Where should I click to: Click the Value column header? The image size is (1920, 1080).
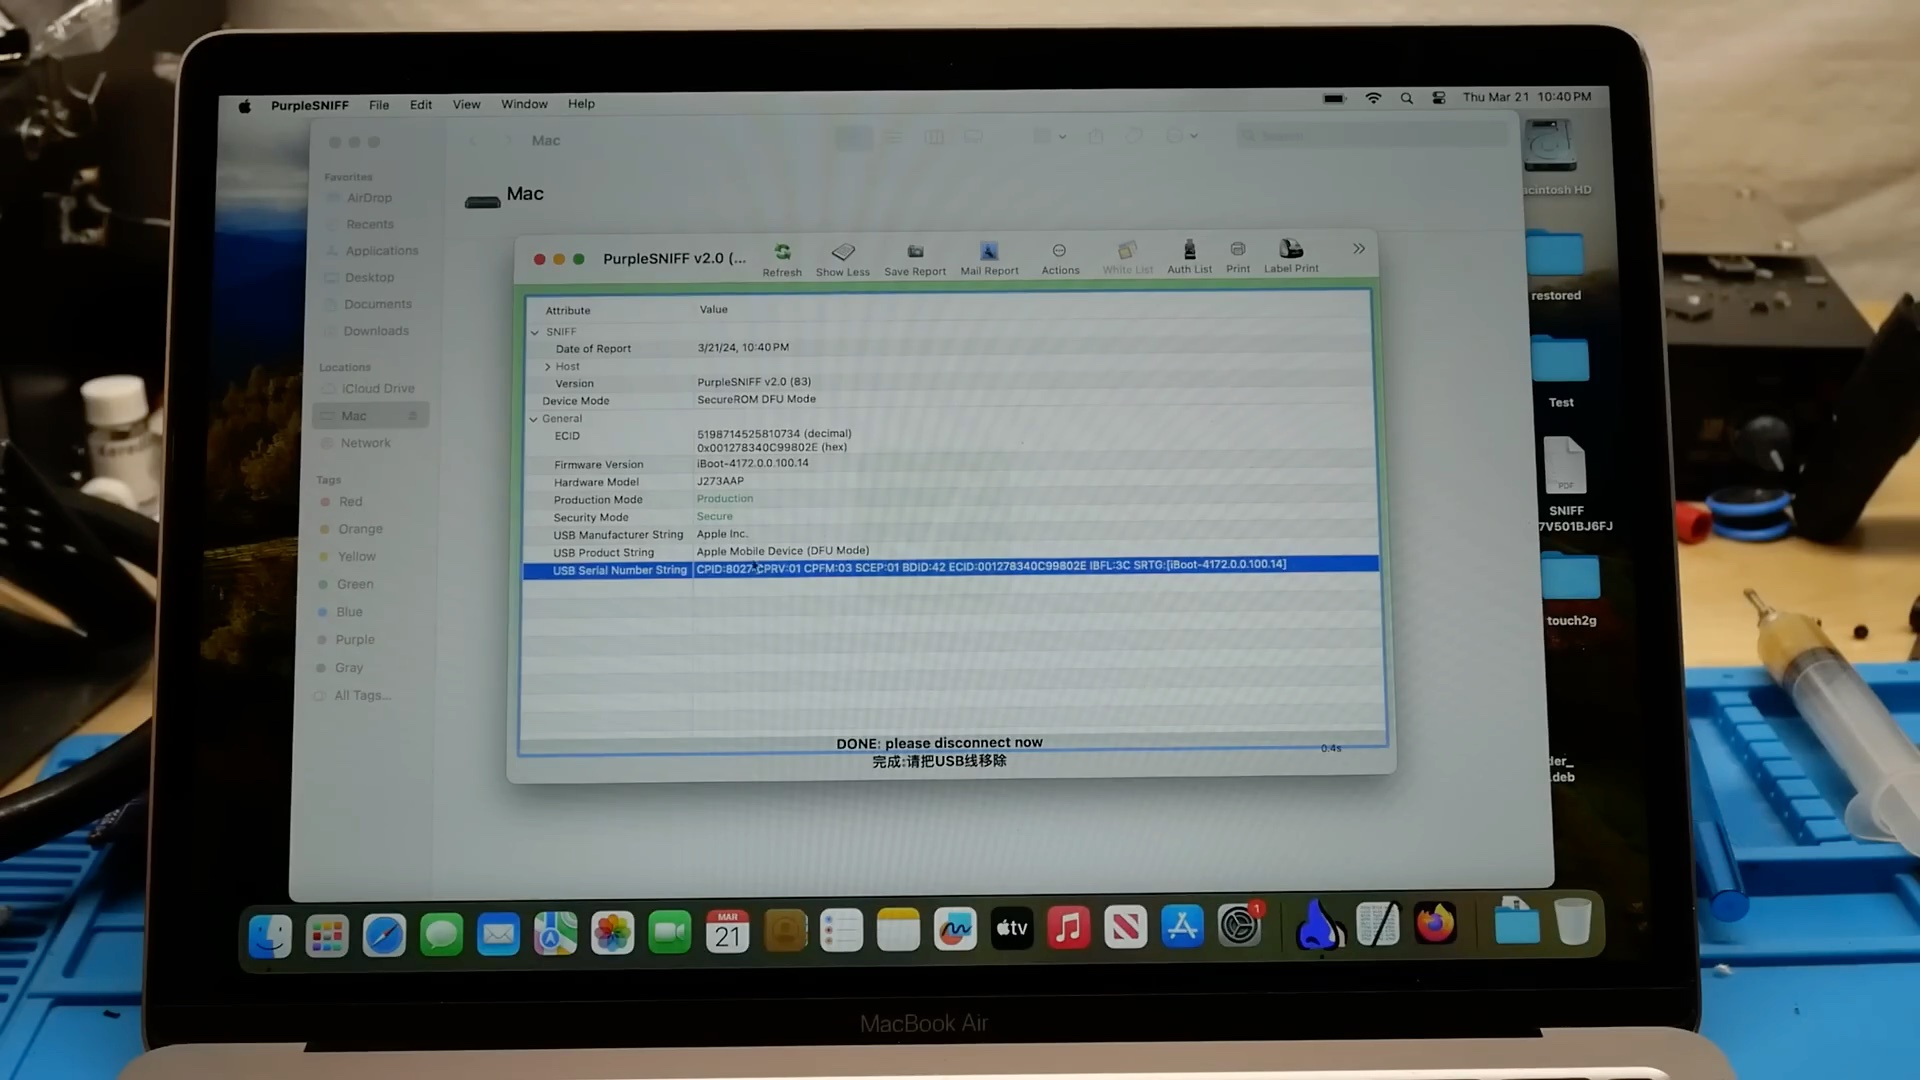pyautogui.click(x=714, y=310)
